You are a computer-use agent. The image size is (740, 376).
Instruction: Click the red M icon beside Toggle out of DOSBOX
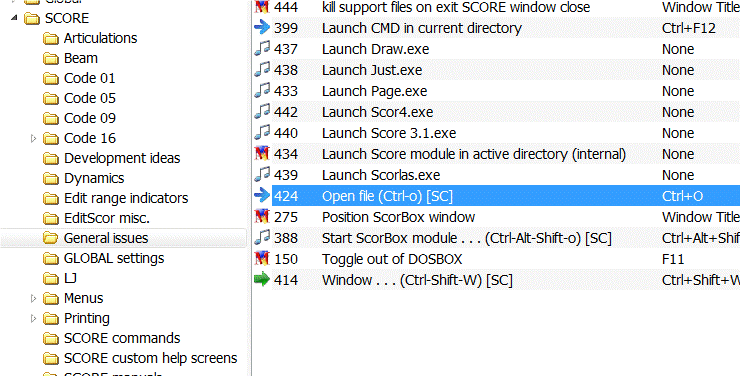tap(262, 259)
